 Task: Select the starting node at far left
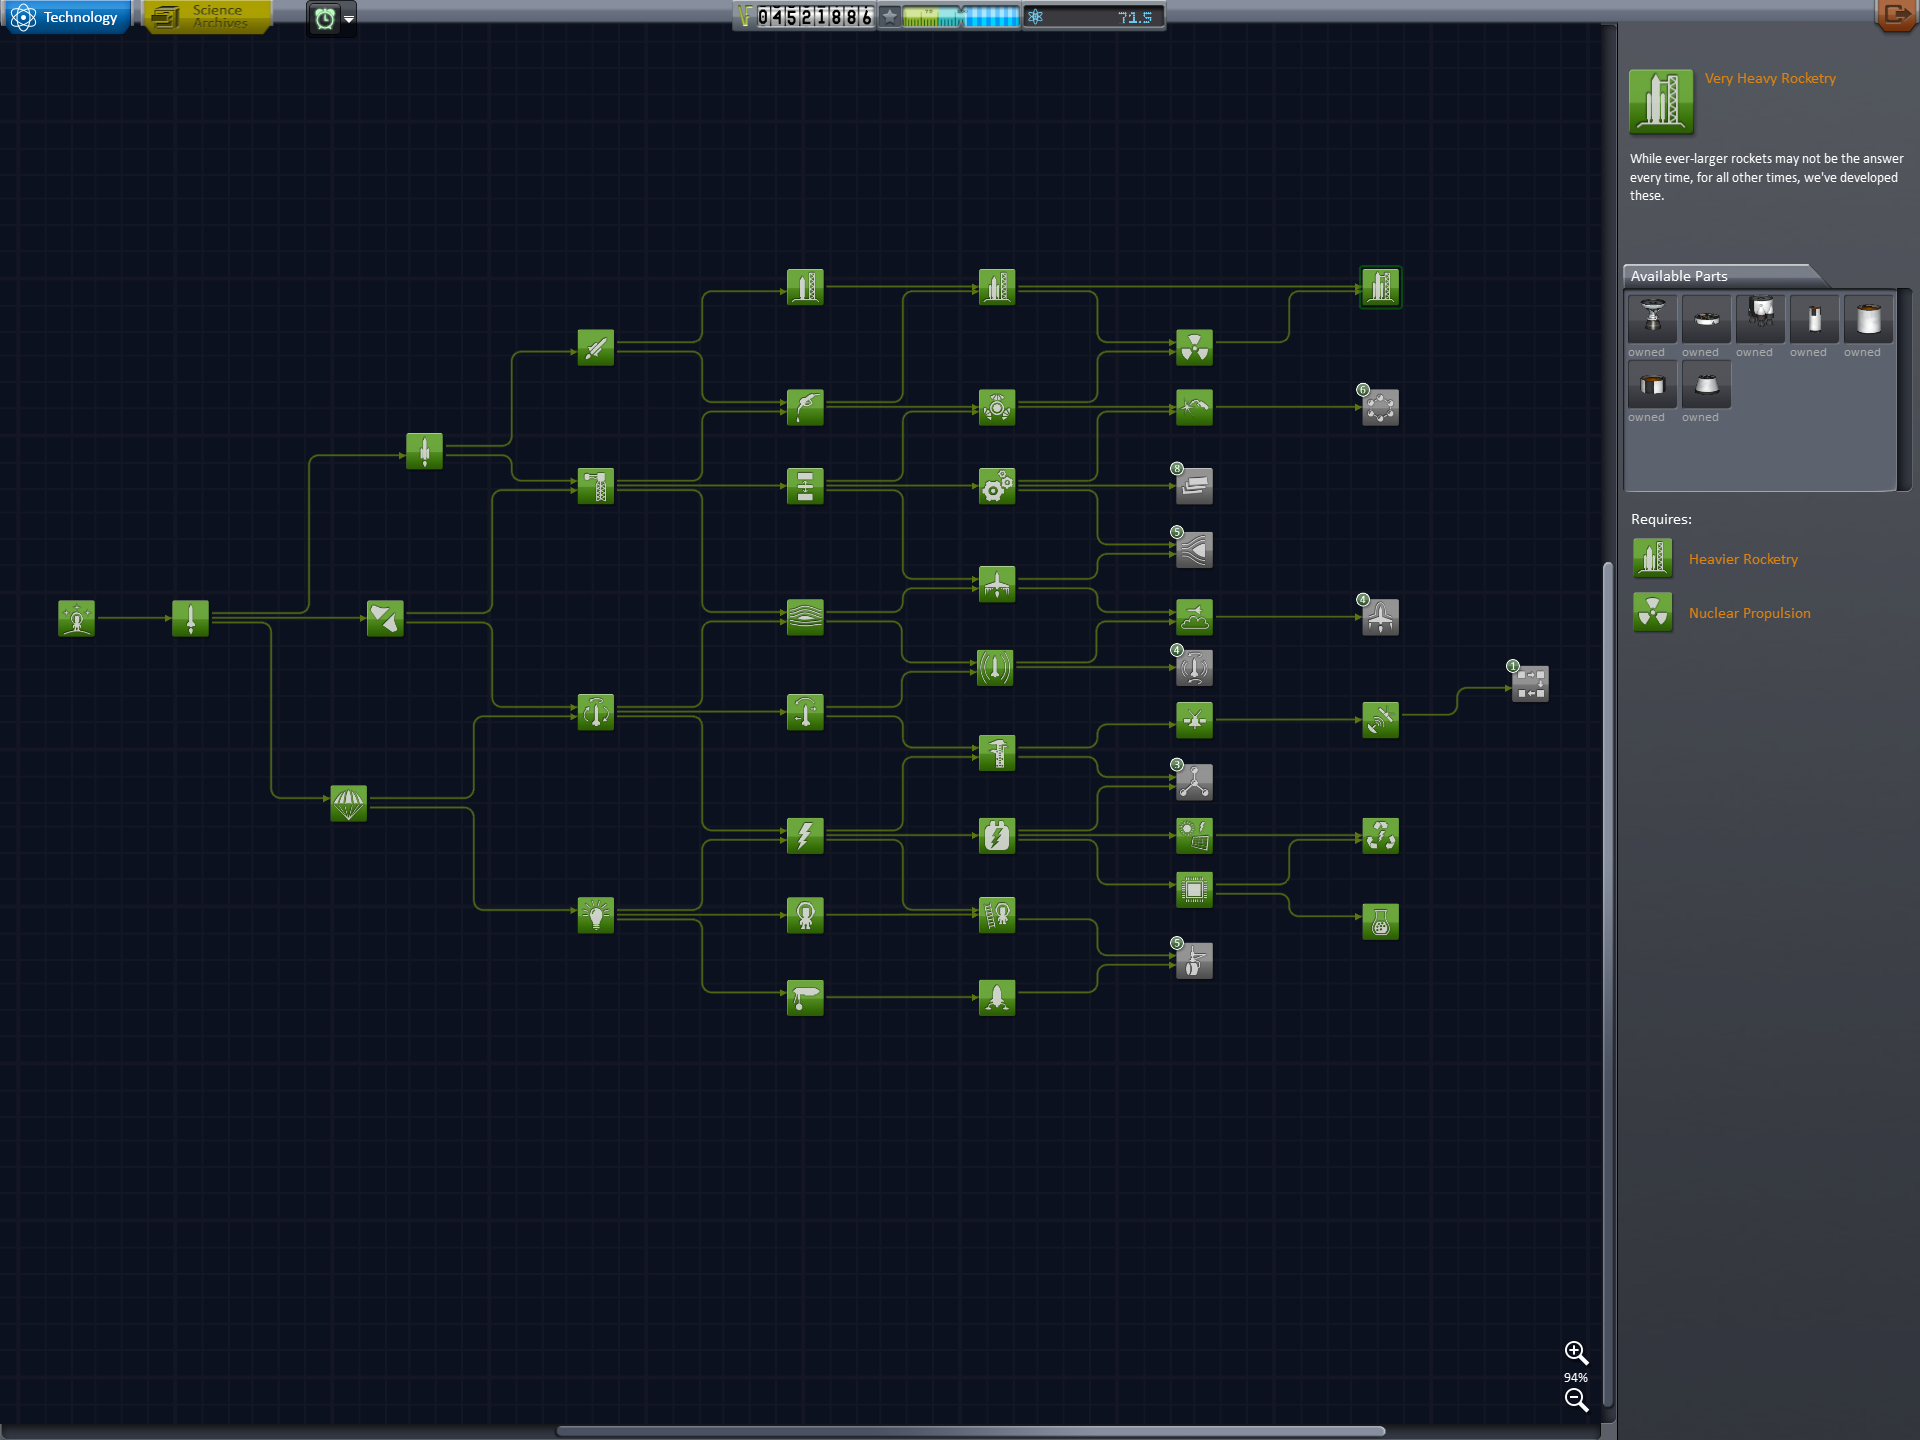tap(76, 619)
